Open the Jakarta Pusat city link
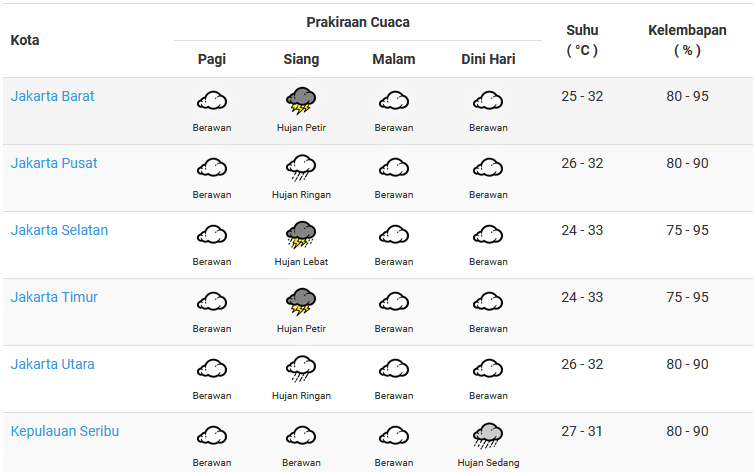Screen dimensions: 754x472 (54, 164)
